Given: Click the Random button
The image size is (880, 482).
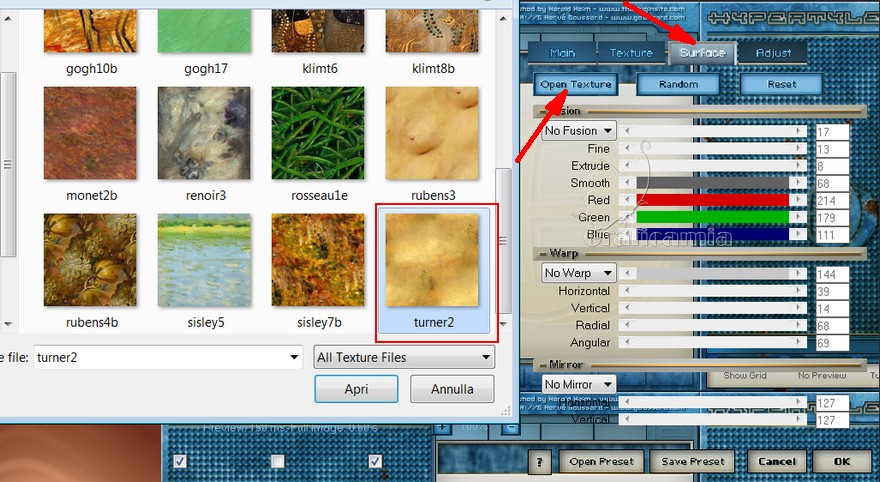Looking at the screenshot, I should (678, 85).
